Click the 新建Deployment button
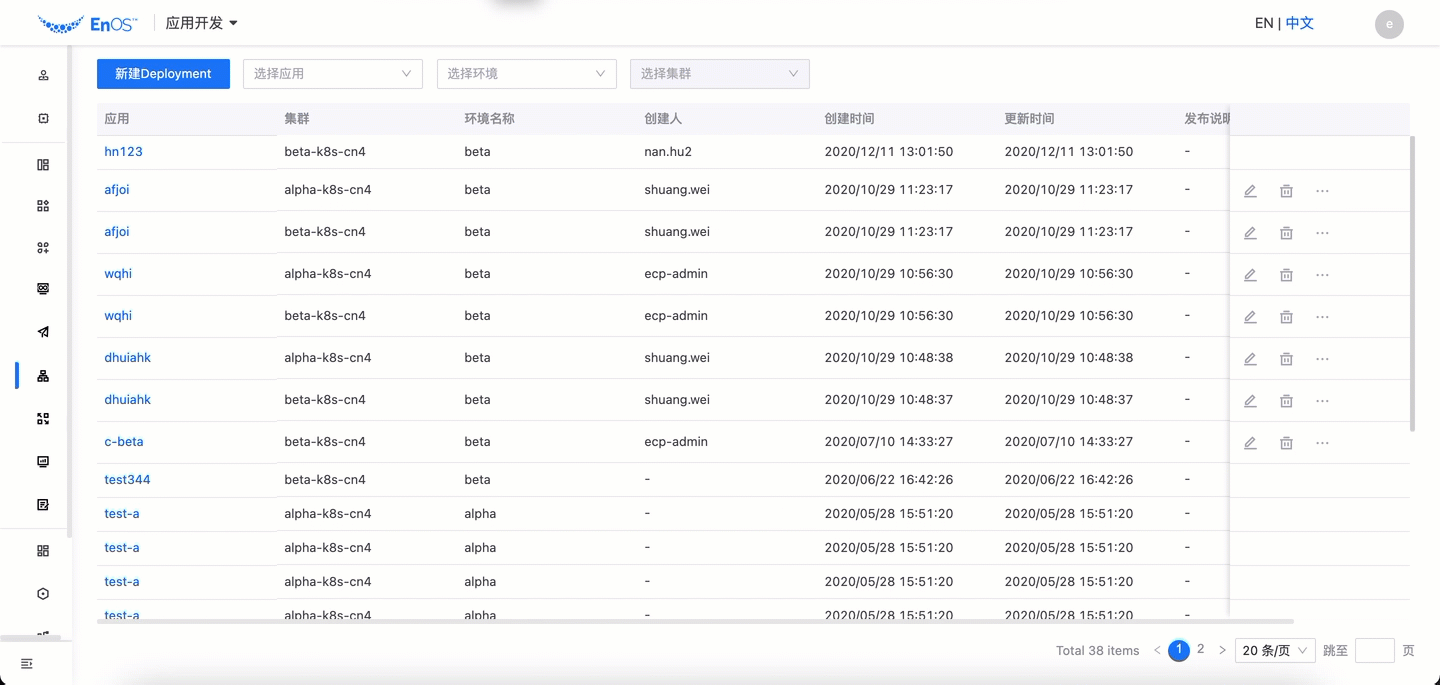Image resolution: width=1440 pixels, height=685 pixels. (163, 74)
